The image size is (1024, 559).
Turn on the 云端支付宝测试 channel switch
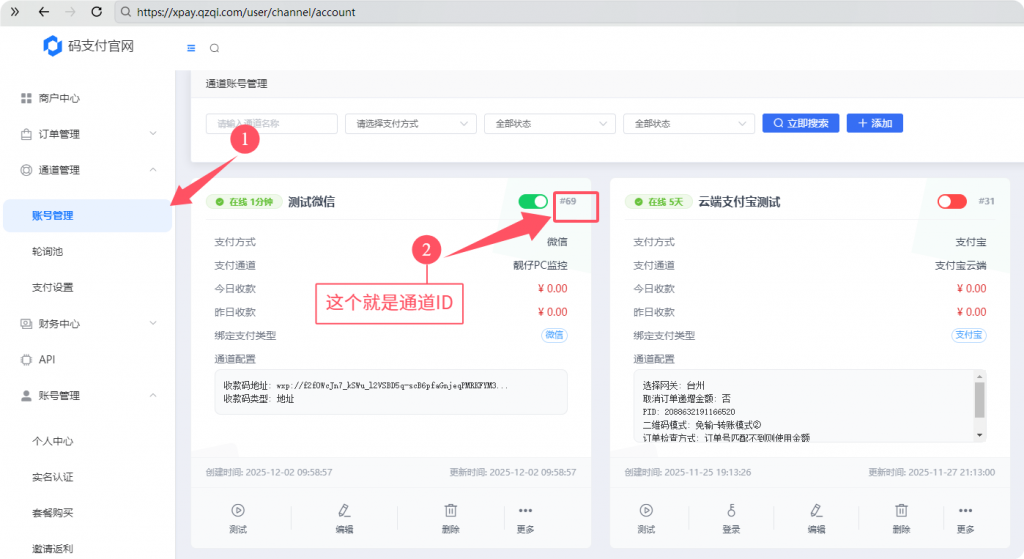pos(952,201)
